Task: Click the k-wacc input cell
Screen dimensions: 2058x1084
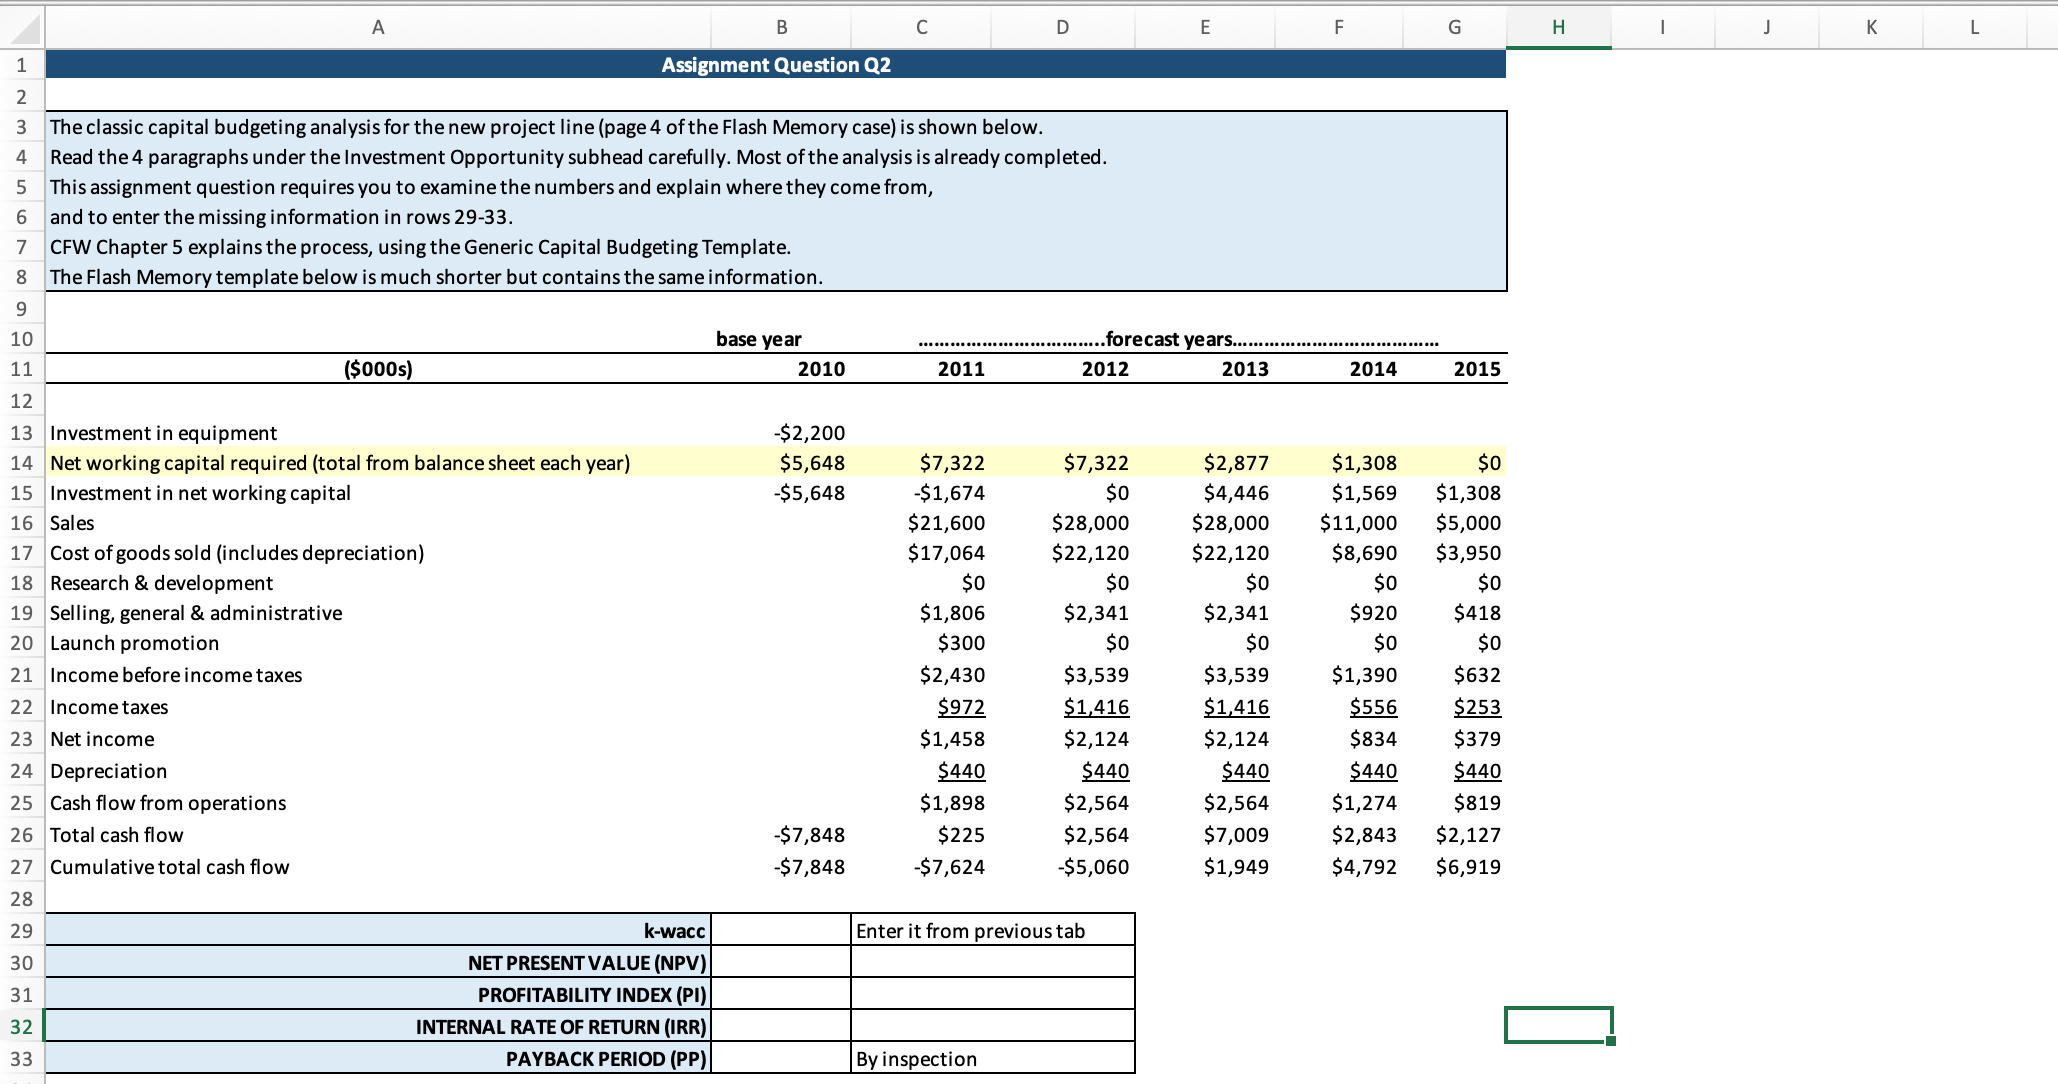Action: click(781, 931)
